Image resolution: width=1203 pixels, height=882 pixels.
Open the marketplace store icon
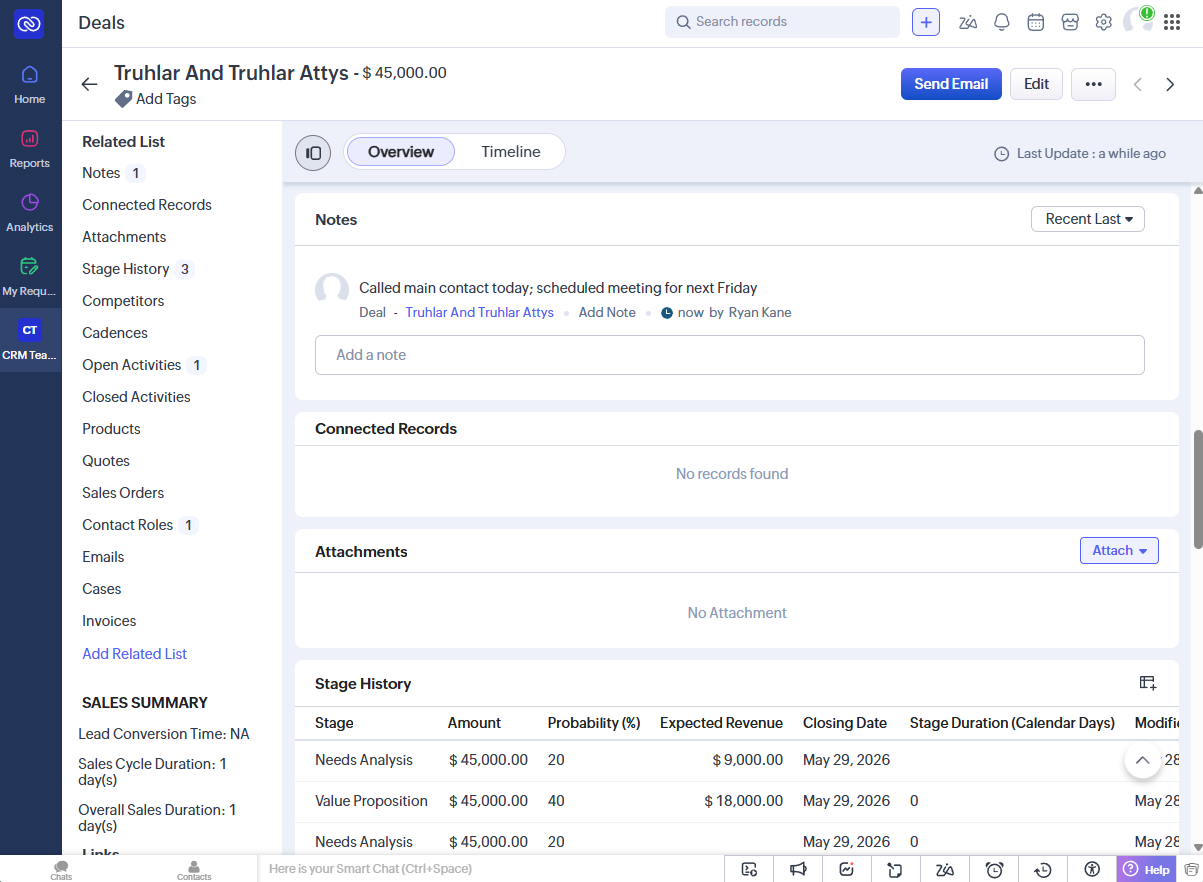coord(1070,22)
